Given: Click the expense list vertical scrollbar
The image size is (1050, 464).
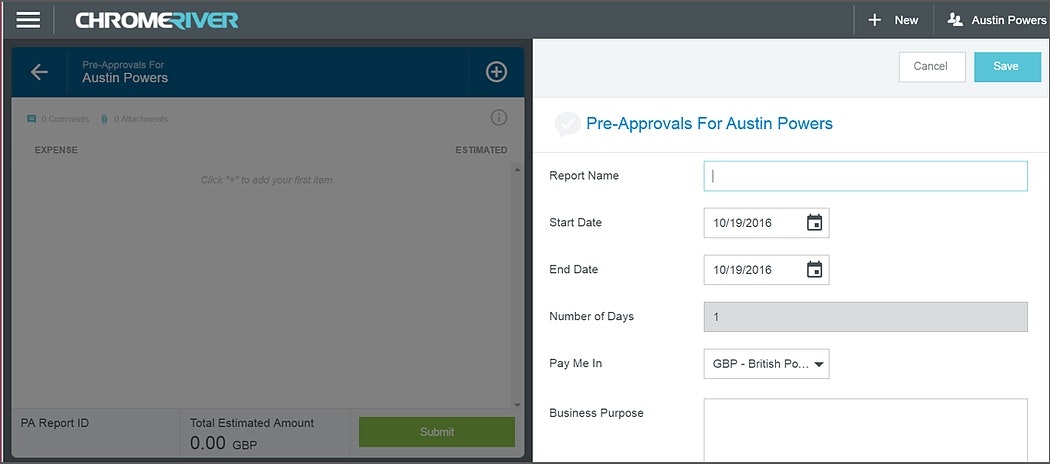Looking at the screenshot, I should pos(517,285).
